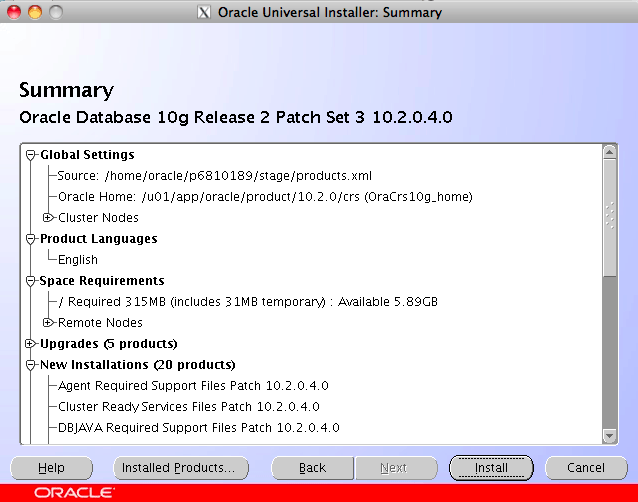The height and width of the screenshot is (502, 638).
Task: Collapse the Space Requirements section
Action: [31, 281]
